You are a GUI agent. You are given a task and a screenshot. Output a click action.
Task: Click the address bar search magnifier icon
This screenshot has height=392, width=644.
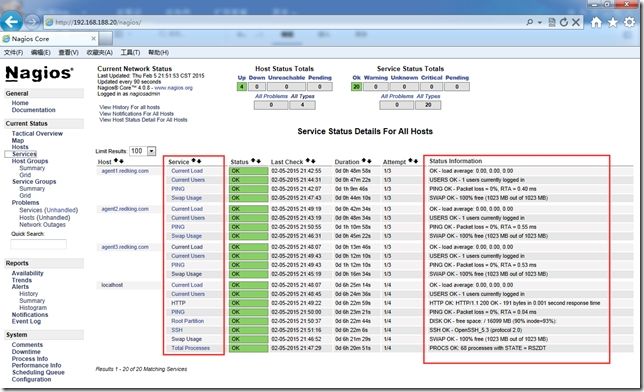tap(530, 22)
